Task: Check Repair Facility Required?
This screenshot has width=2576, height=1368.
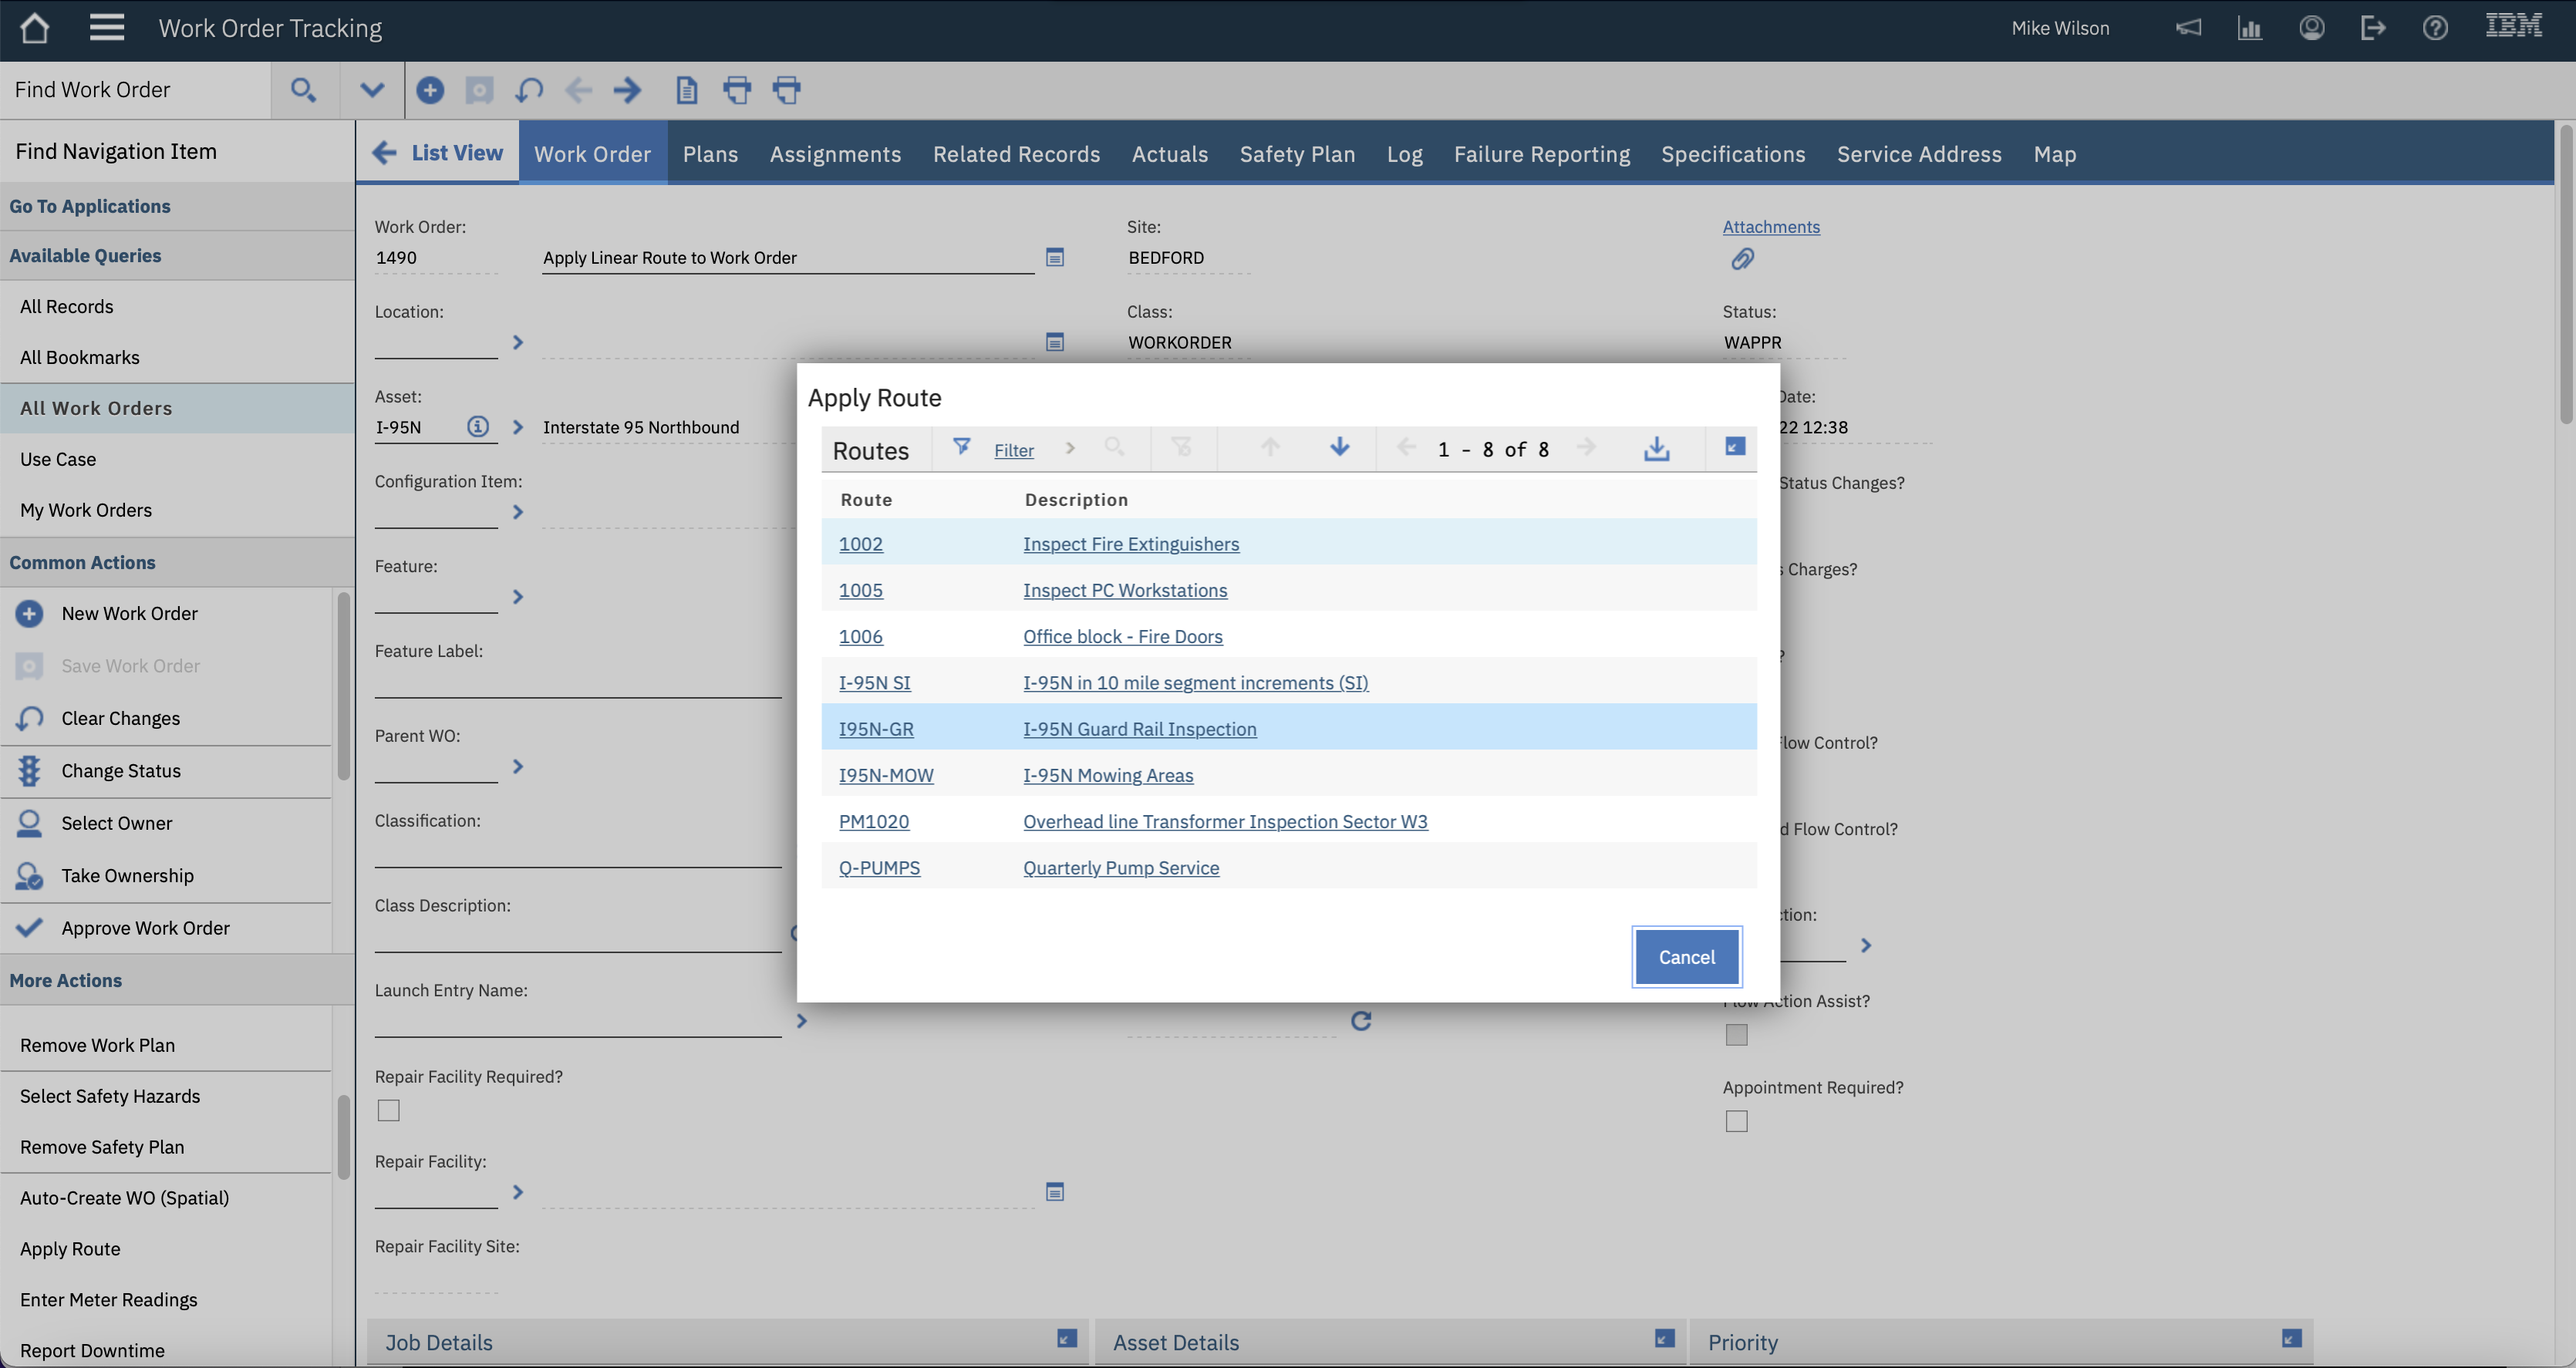Action: (388, 1110)
